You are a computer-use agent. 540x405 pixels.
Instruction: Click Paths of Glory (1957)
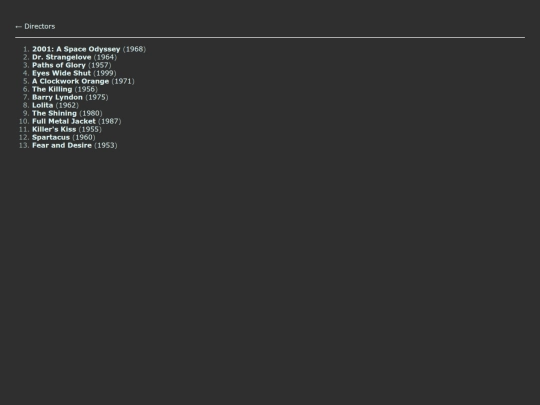(x=72, y=65)
